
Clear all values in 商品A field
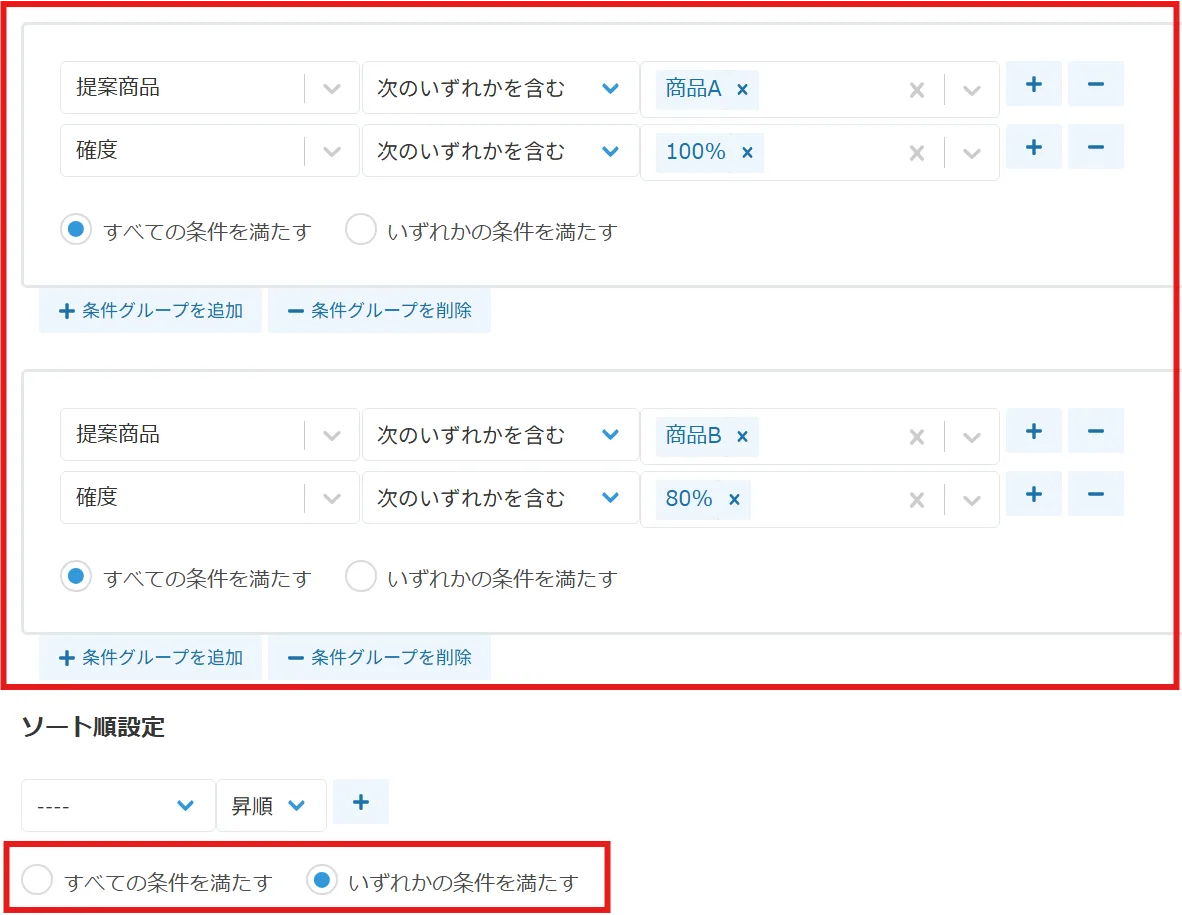click(x=917, y=90)
